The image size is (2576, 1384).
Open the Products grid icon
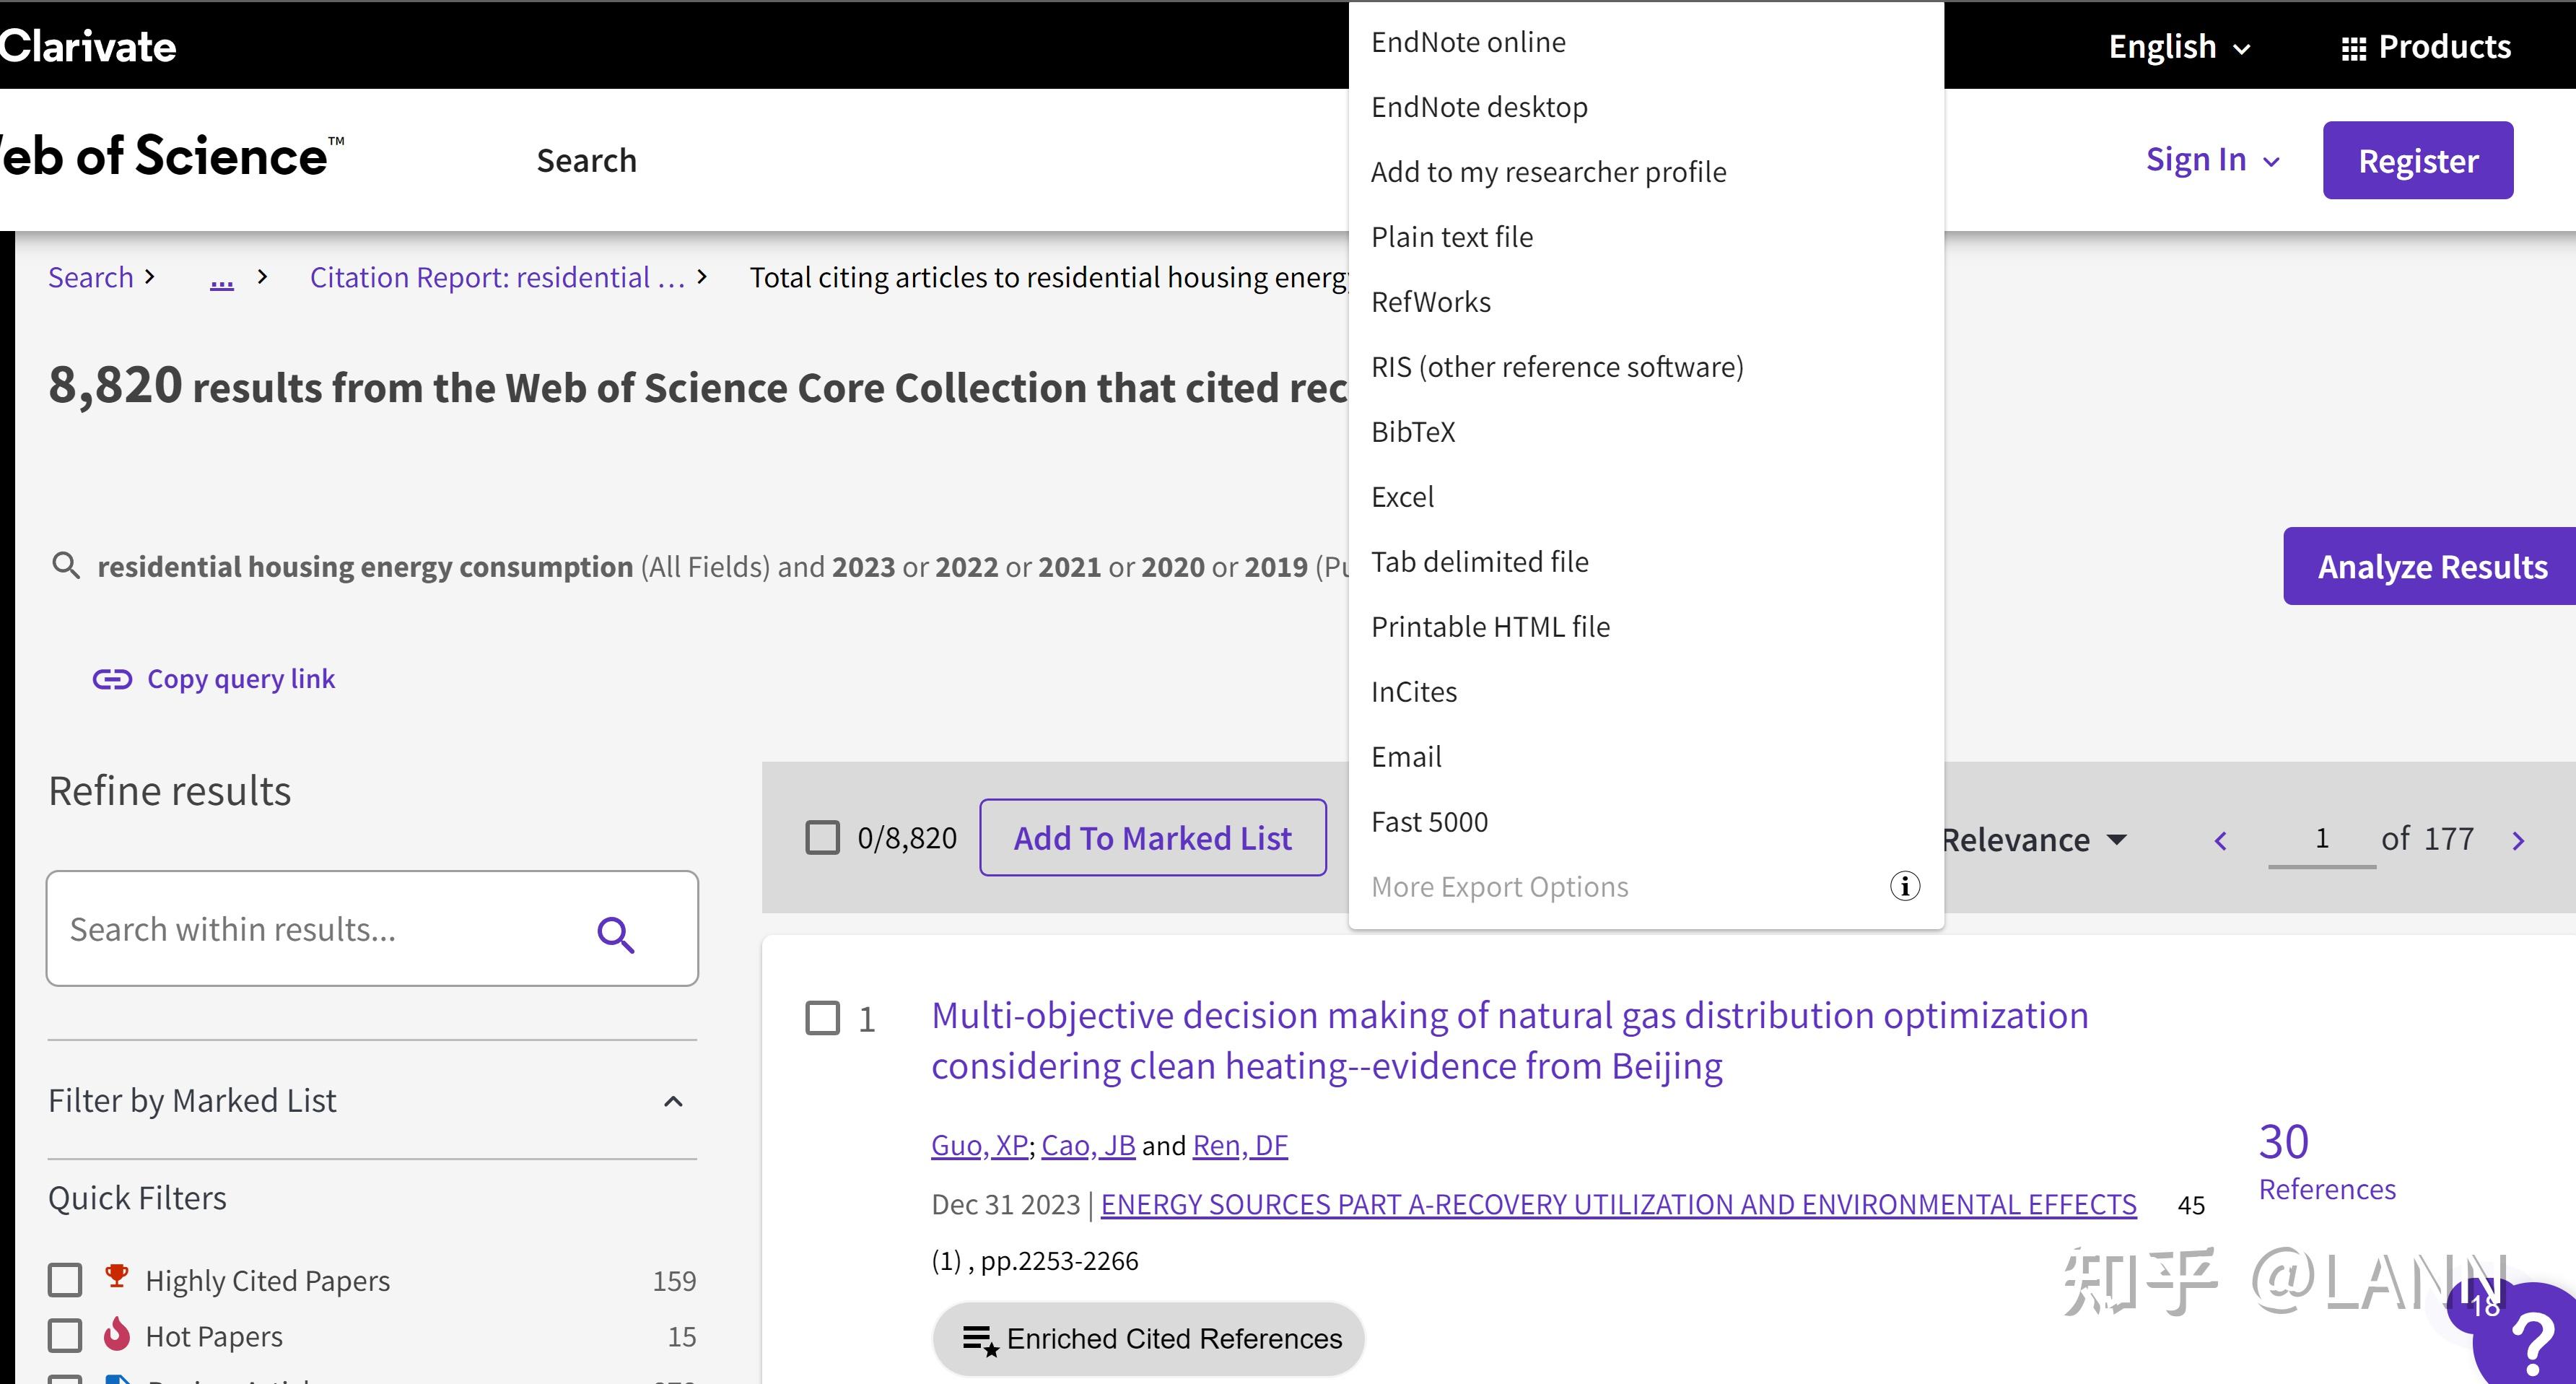(x=2353, y=48)
